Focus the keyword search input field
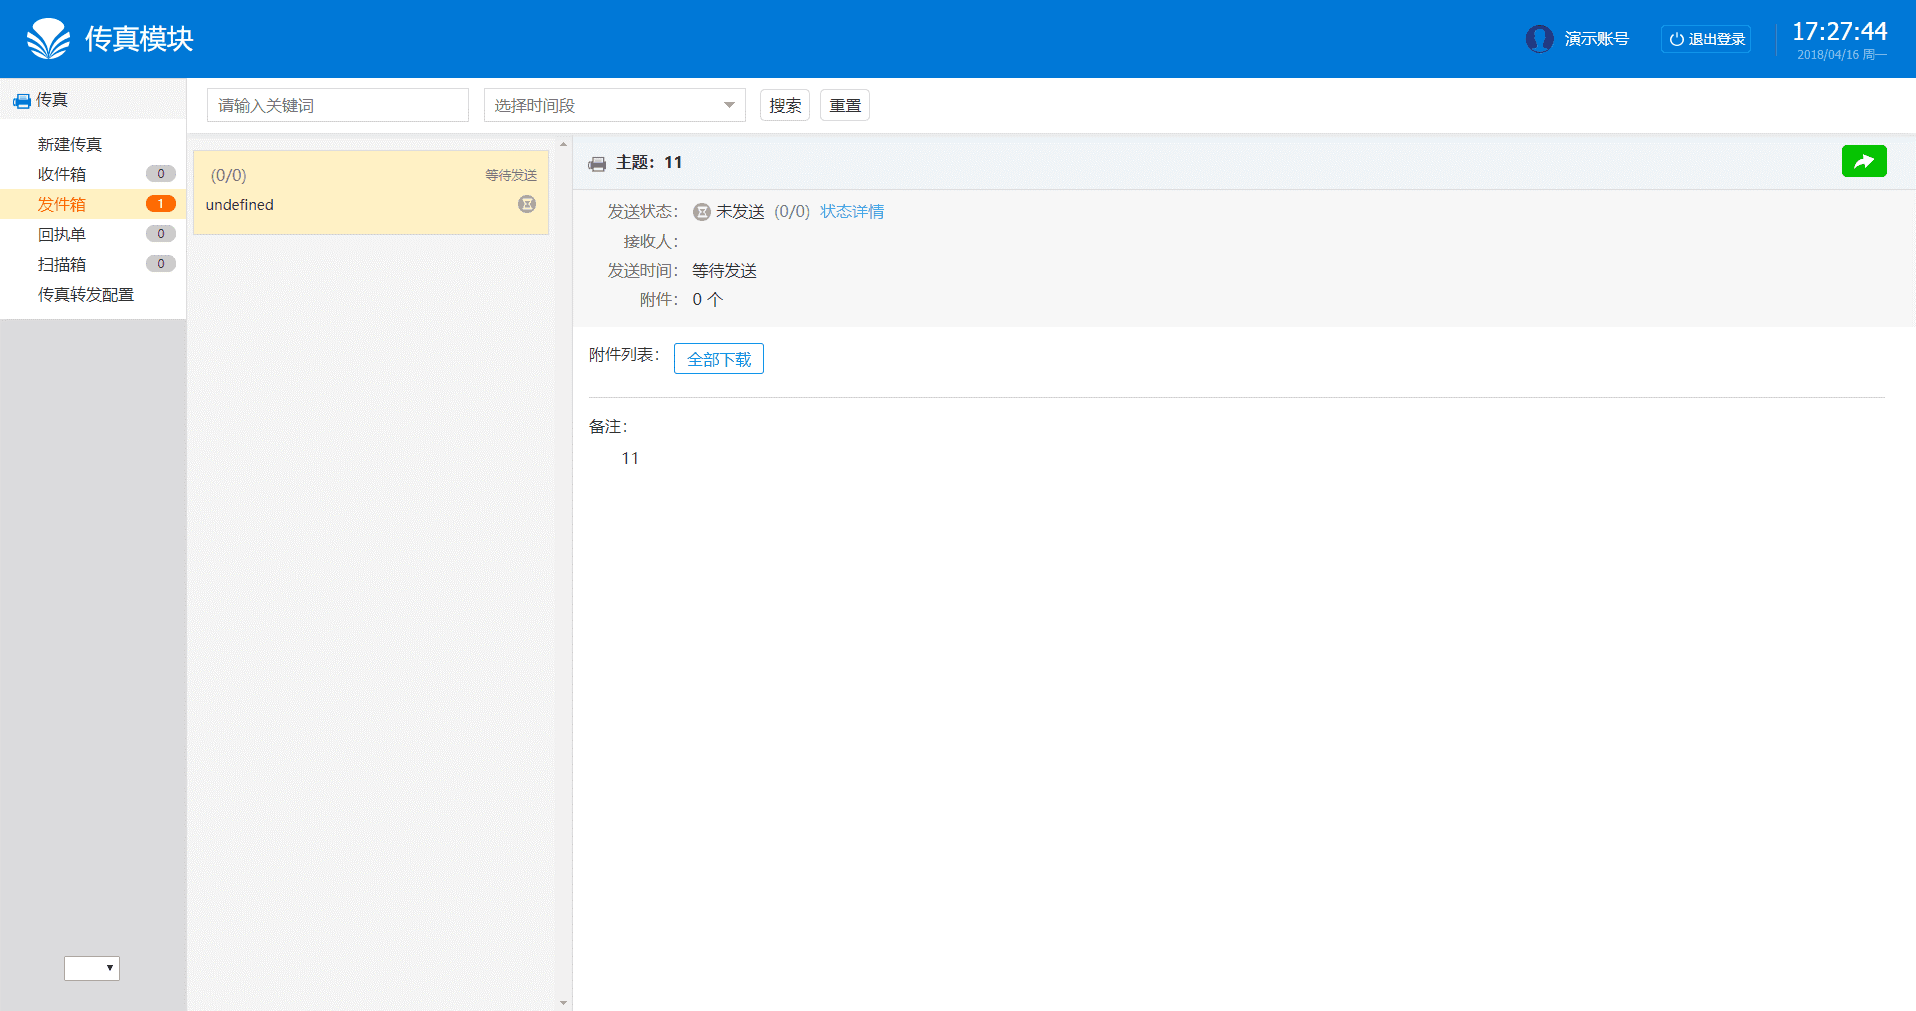Image resolution: width=1916 pixels, height=1011 pixels. click(x=337, y=106)
